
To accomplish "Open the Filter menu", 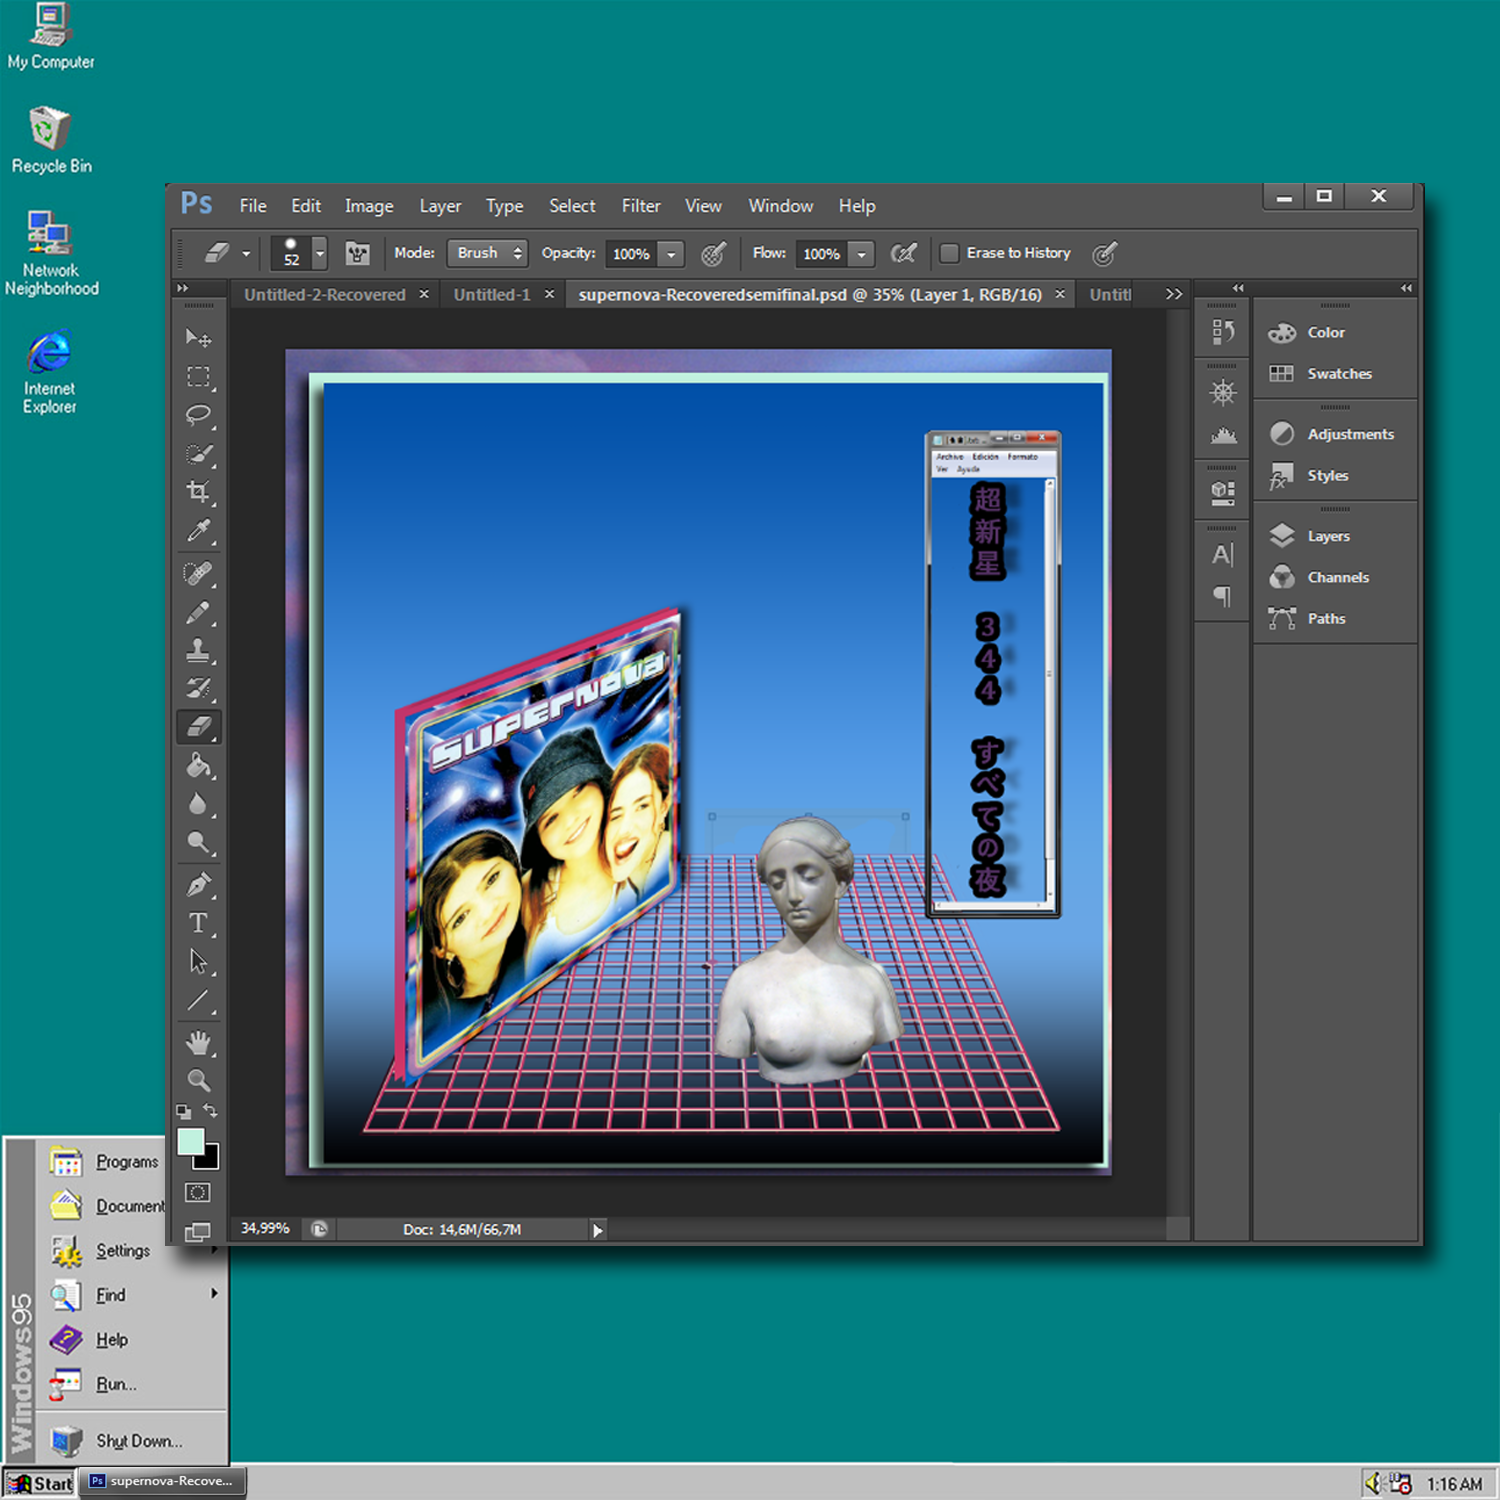I will (x=640, y=206).
